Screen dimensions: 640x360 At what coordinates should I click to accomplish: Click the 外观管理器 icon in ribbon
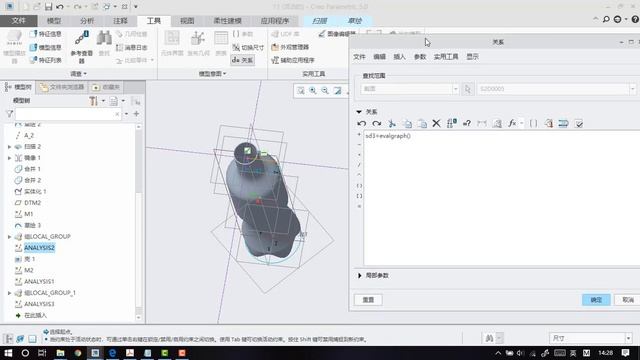(275, 47)
